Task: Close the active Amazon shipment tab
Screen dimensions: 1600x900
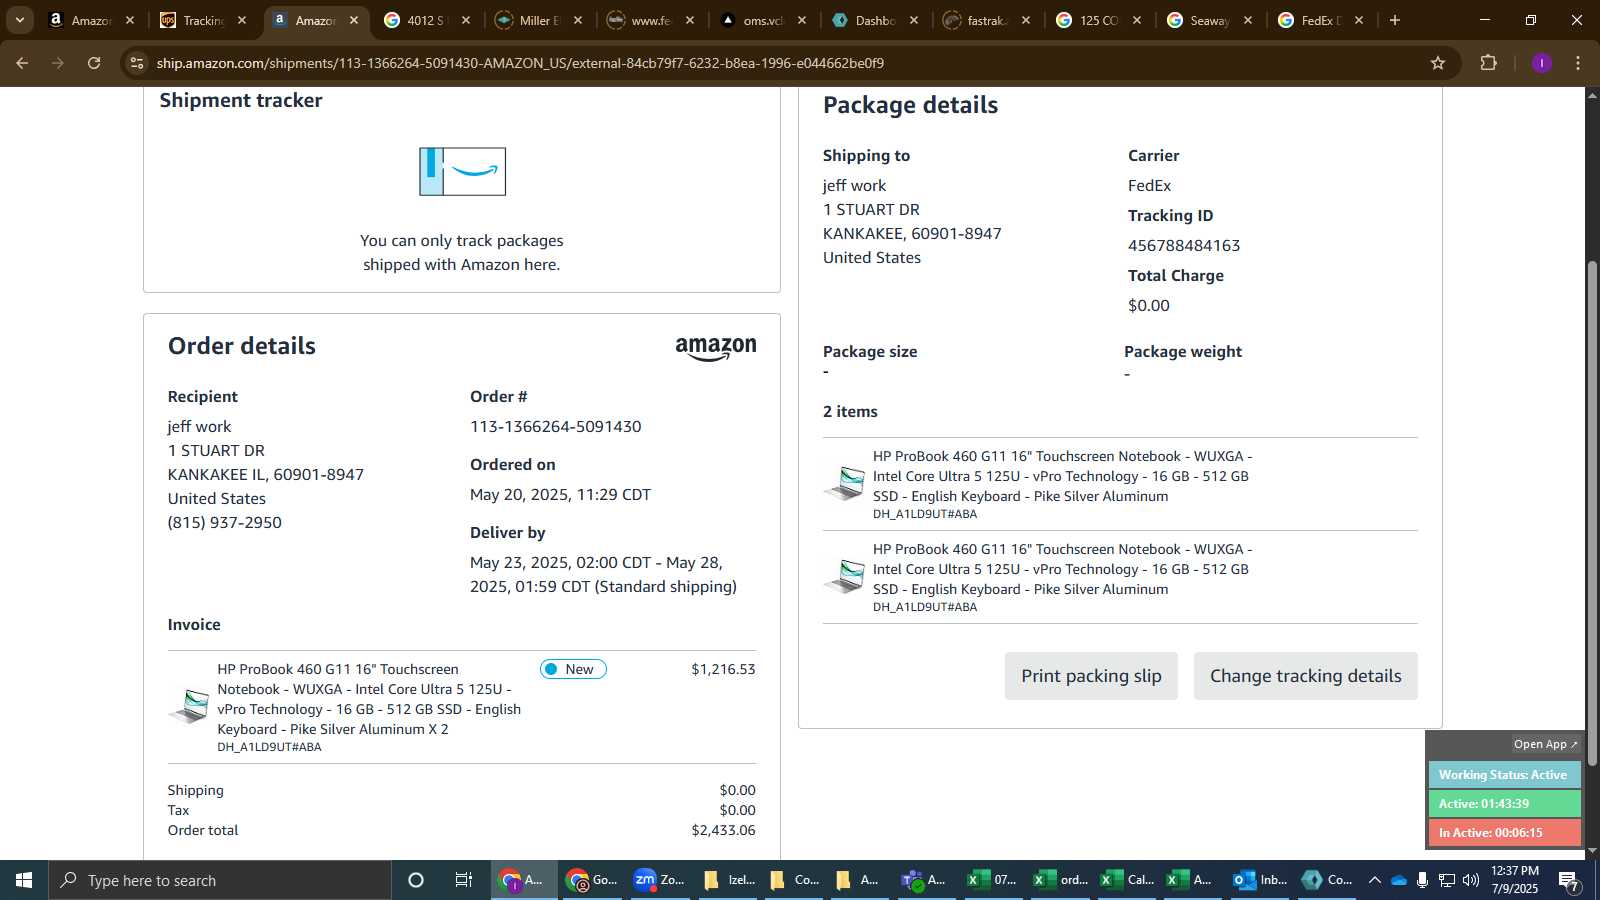Action: point(353,20)
